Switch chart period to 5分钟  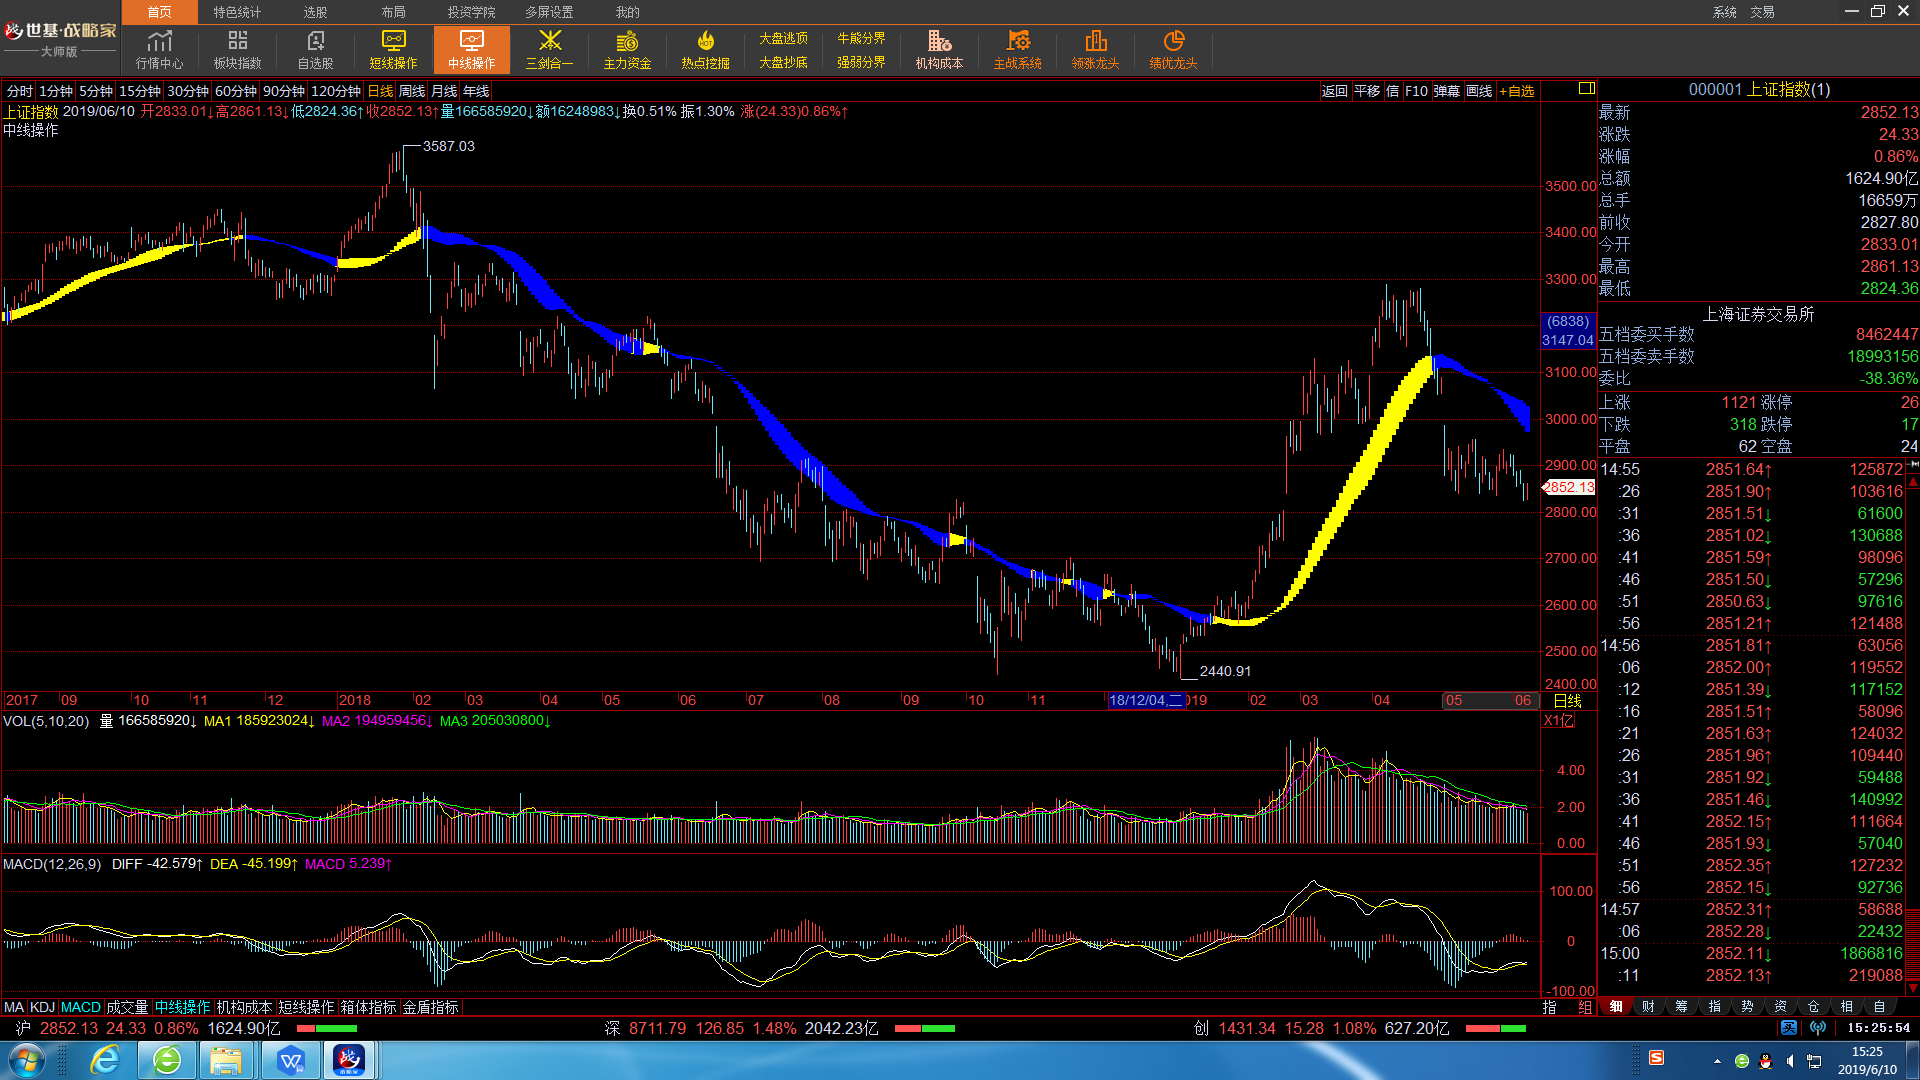pos(96,91)
